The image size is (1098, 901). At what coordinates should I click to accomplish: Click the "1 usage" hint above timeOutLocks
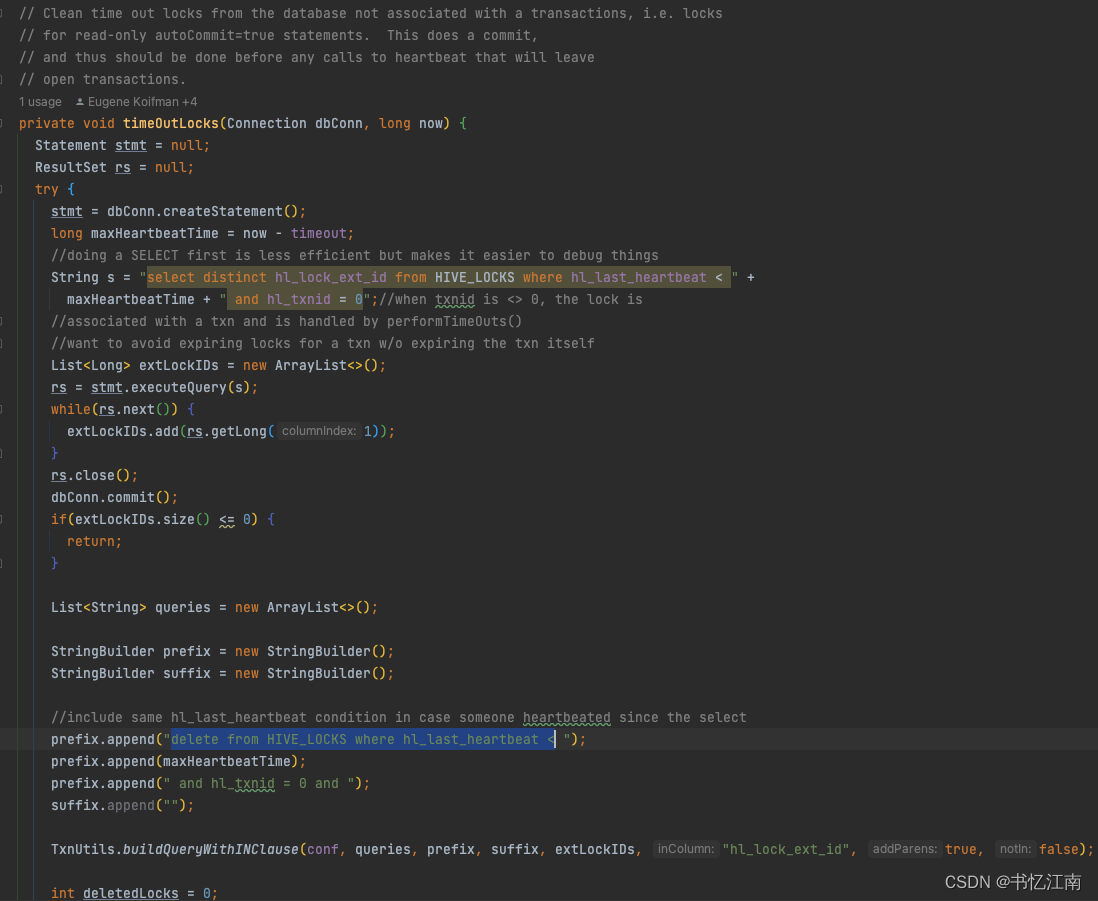(x=40, y=101)
